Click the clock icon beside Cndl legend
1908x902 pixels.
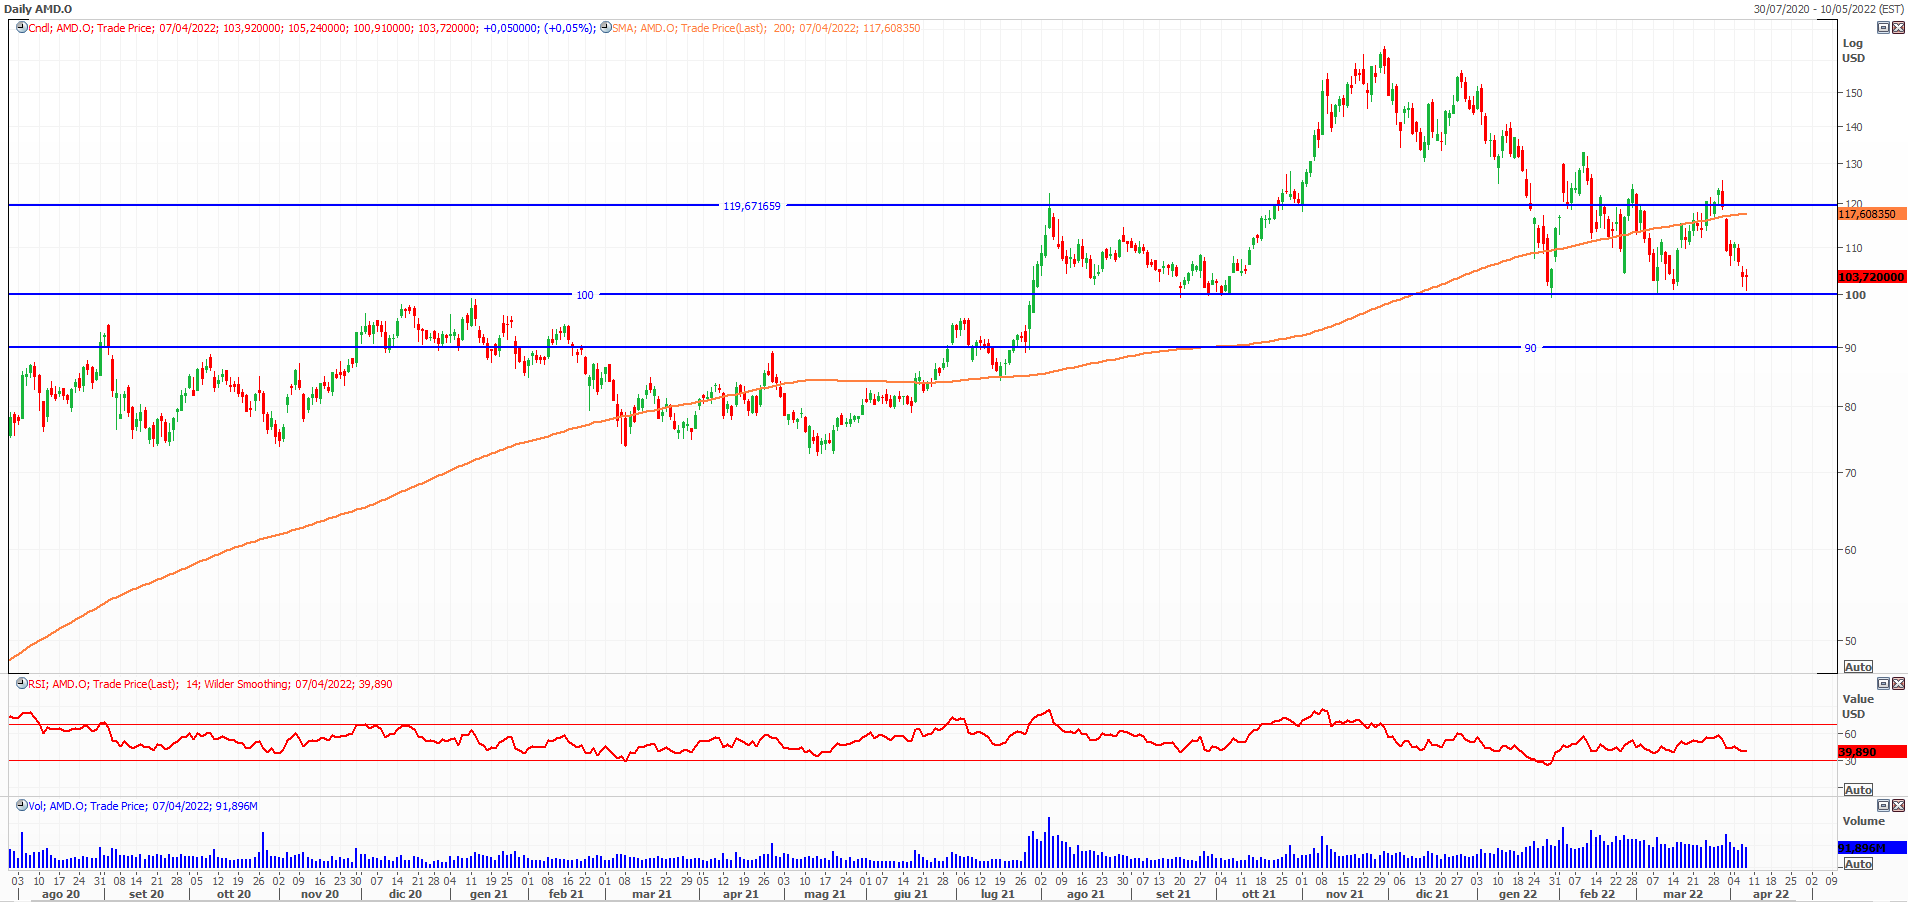(21, 28)
